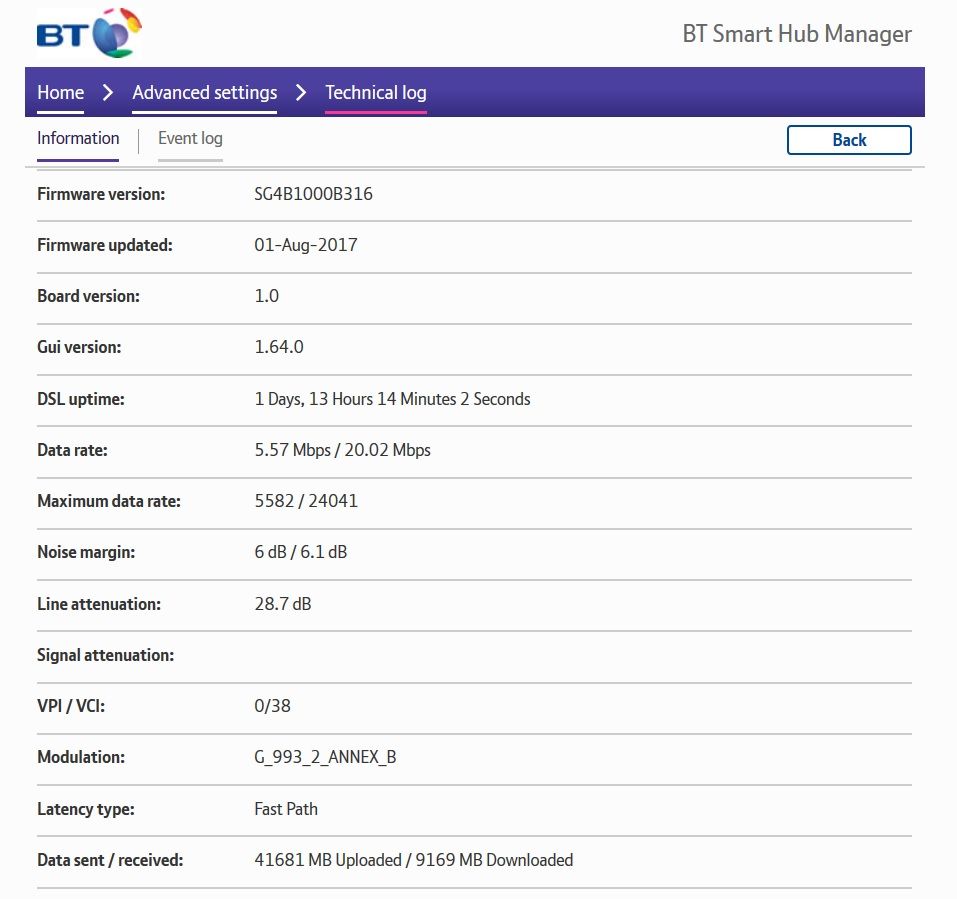Click the chevron after Home breadcrumb
The image size is (957, 899).
click(x=108, y=93)
